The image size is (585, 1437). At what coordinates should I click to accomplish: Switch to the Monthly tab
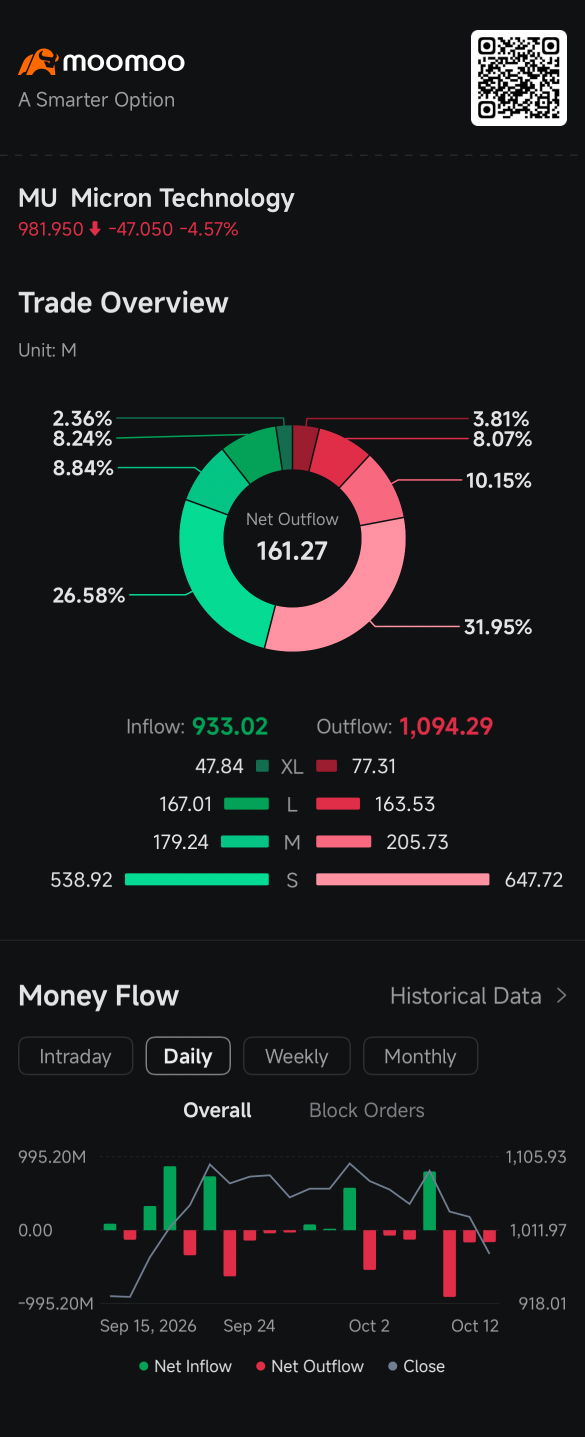point(420,1056)
